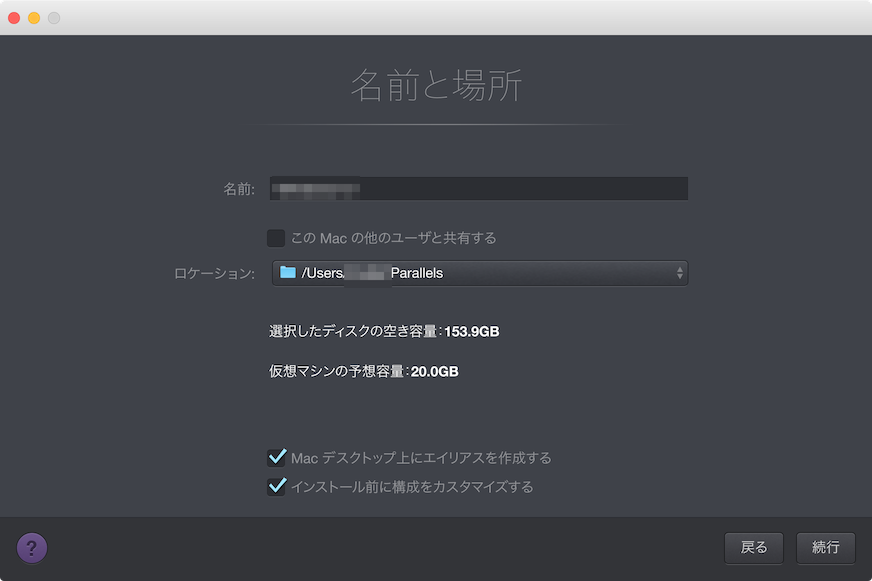Click the blue folder icon in location field
The image size is (872, 581).
click(x=288, y=272)
